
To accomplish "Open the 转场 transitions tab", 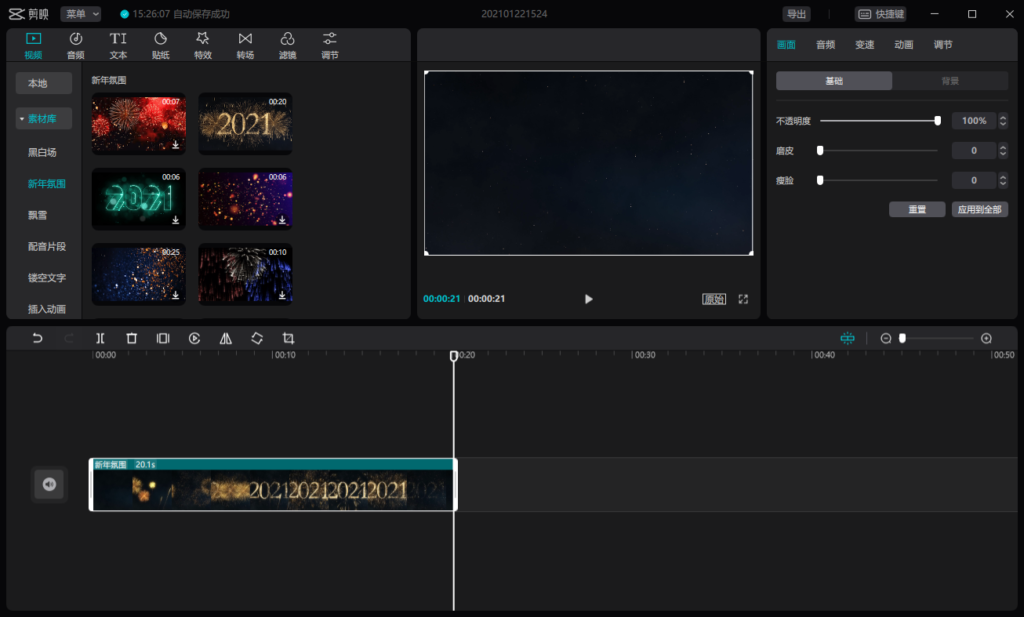I will [x=245, y=45].
